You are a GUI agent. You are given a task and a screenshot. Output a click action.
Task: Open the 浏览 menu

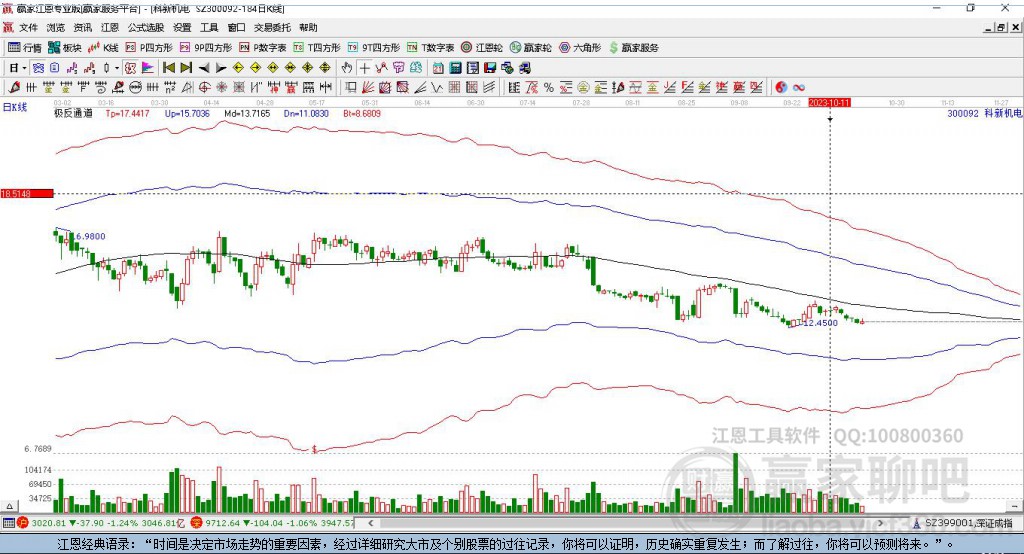[x=56, y=27]
